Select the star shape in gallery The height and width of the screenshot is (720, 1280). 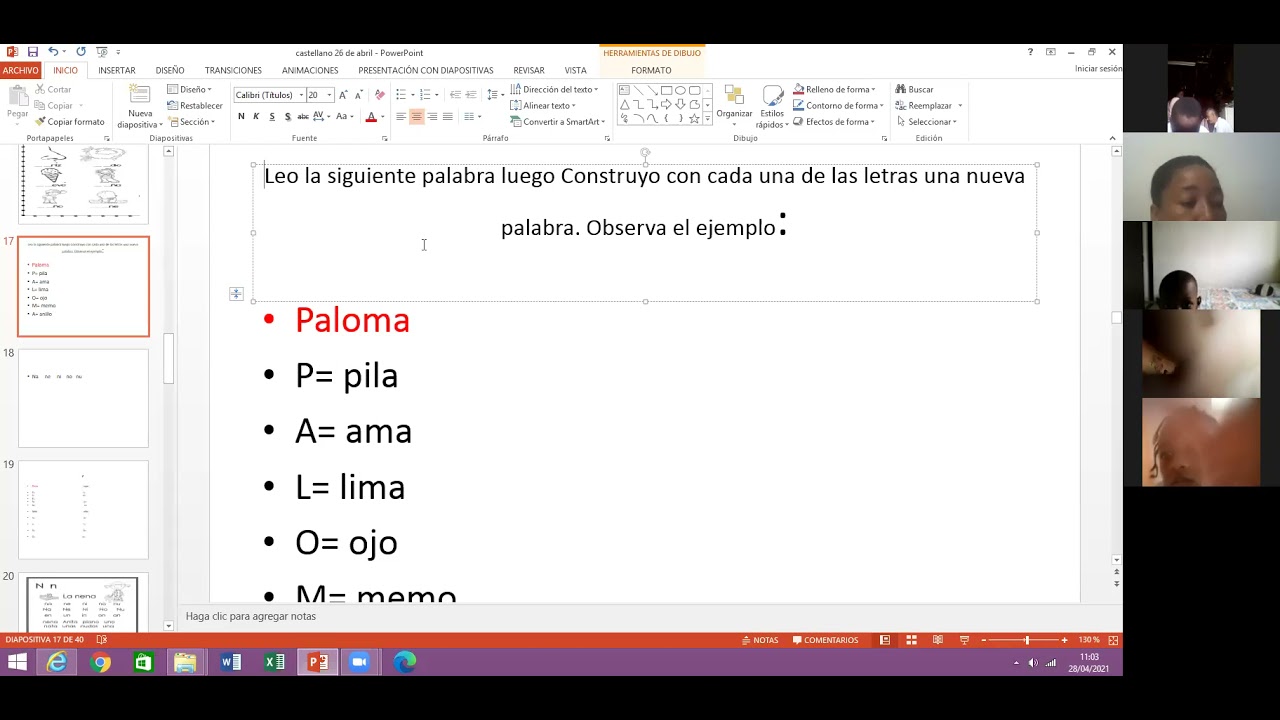click(694, 118)
